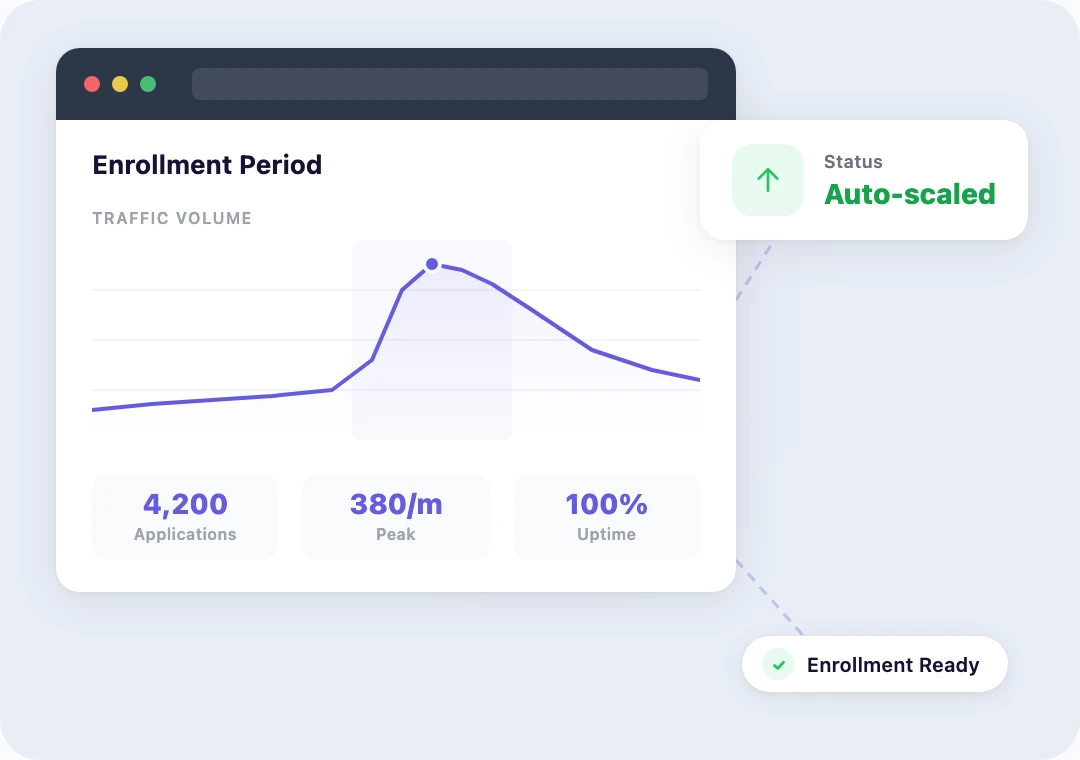Select the Enrollment Period heading tab
Image resolution: width=1080 pixels, height=760 pixels.
[x=207, y=164]
